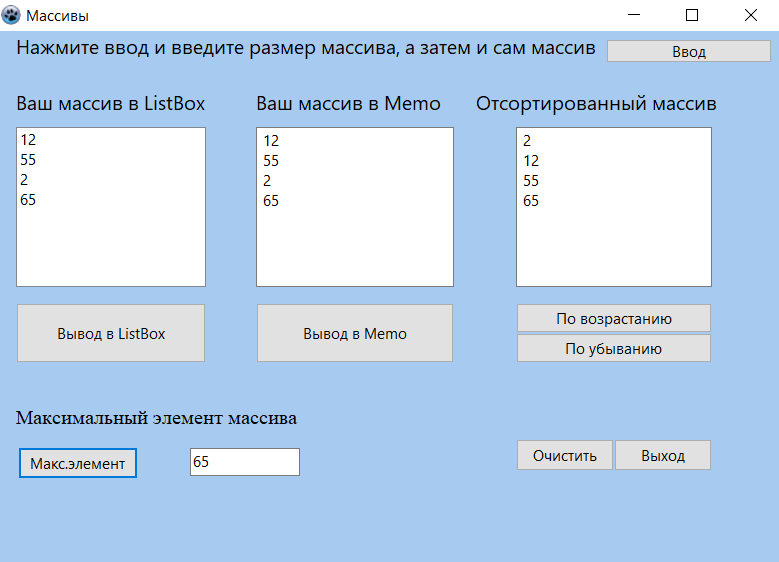
Task: Find maximum with Макс.элемент button
Action: pyautogui.click(x=78, y=463)
